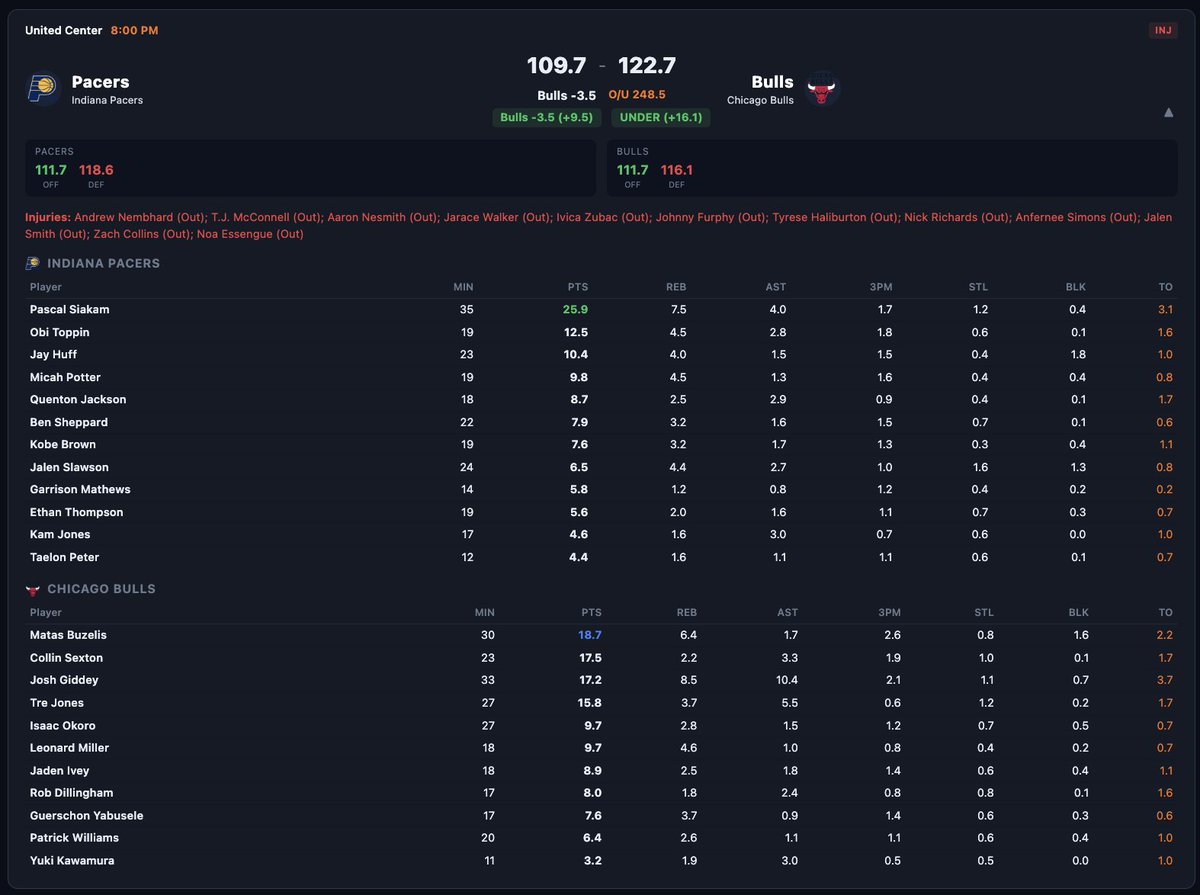Click Jay Huff's 1.8 blocks value
The height and width of the screenshot is (895, 1200).
1076,355
